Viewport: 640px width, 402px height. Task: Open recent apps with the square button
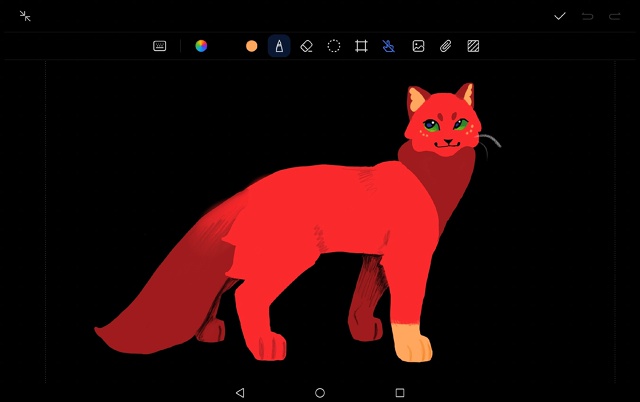400,393
